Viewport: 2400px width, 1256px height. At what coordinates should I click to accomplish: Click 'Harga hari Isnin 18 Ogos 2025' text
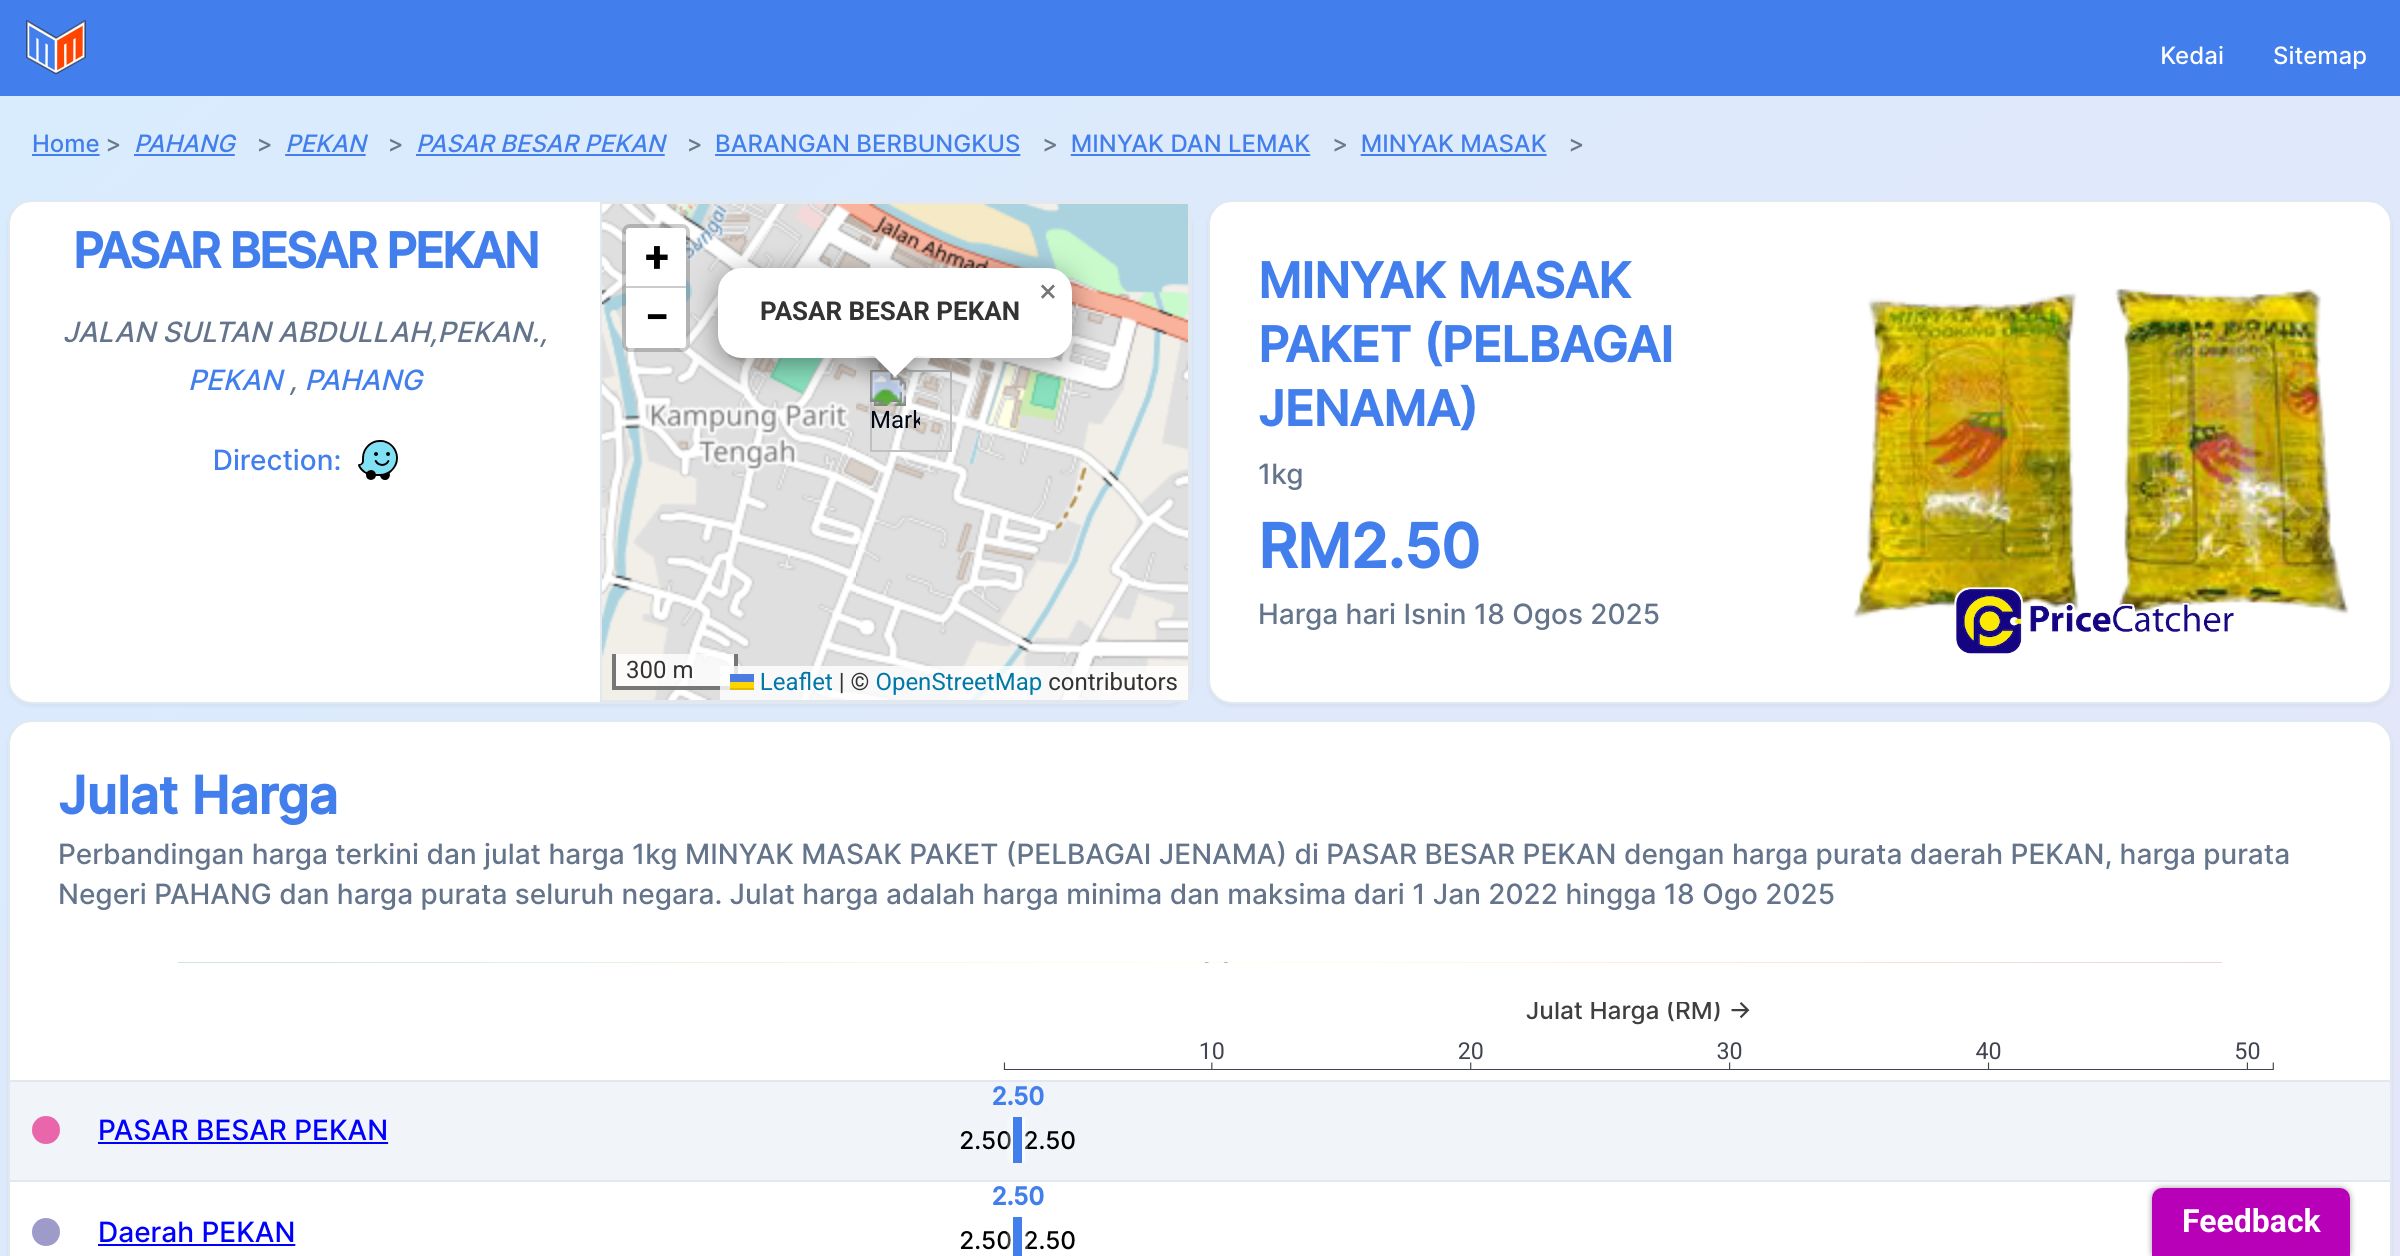point(1458,614)
